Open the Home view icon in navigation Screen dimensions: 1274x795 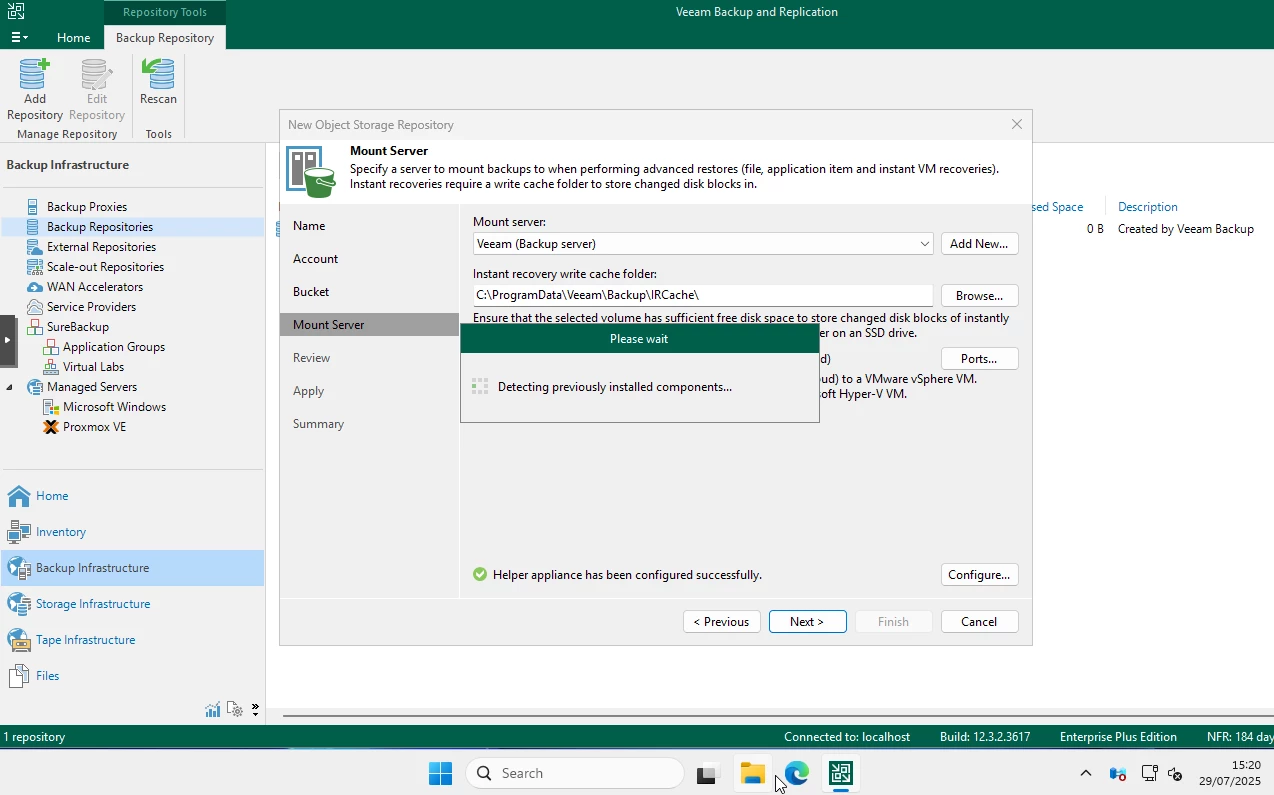click(19, 496)
